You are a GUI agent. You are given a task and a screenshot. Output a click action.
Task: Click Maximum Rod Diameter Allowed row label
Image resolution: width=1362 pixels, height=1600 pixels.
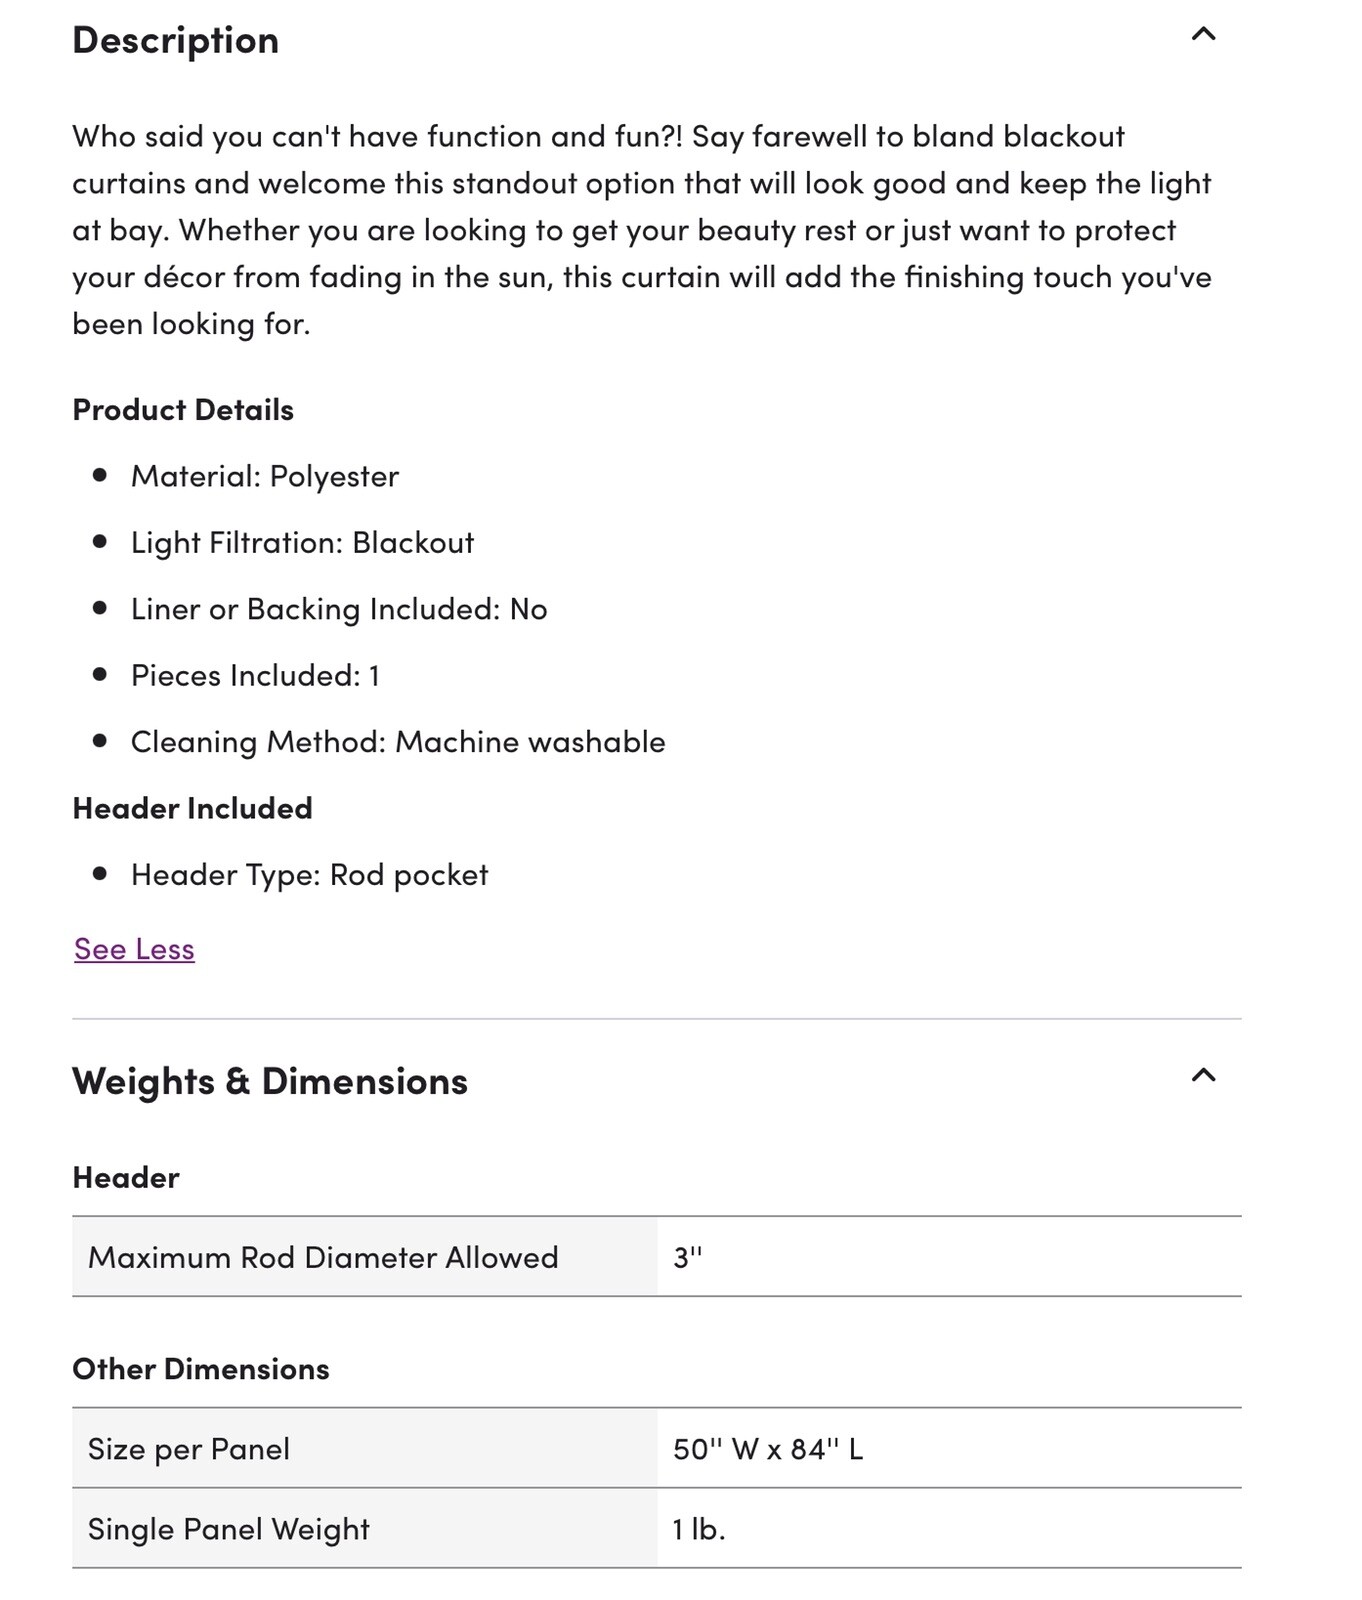coord(323,1257)
